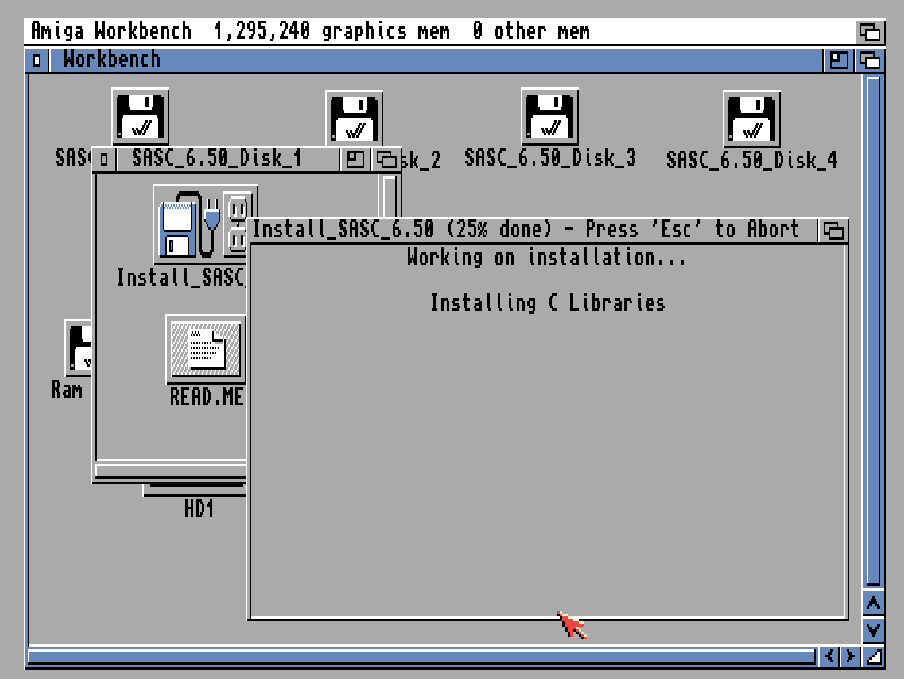Click the HD1 drive label
904x679 pixels.
pyautogui.click(x=199, y=508)
